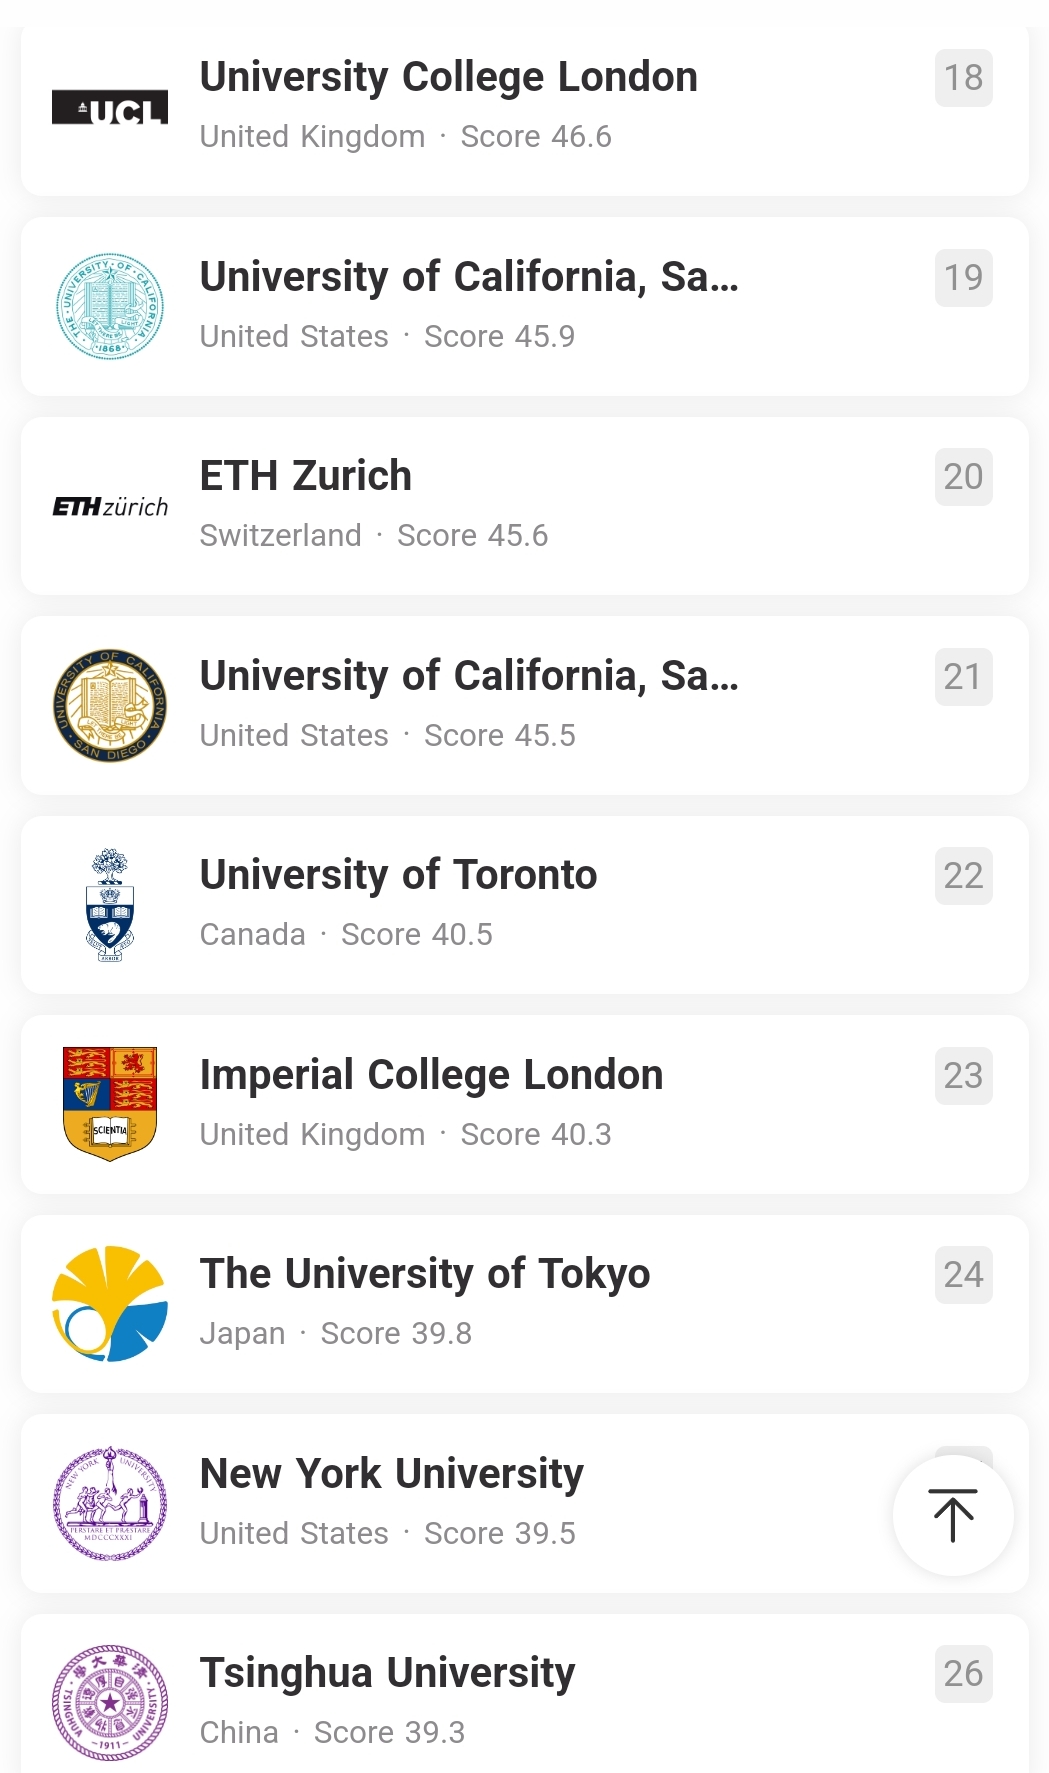This screenshot has height=1773, width=1049.
Task: Click the University of Toronto crest
Action: point(110,905)
